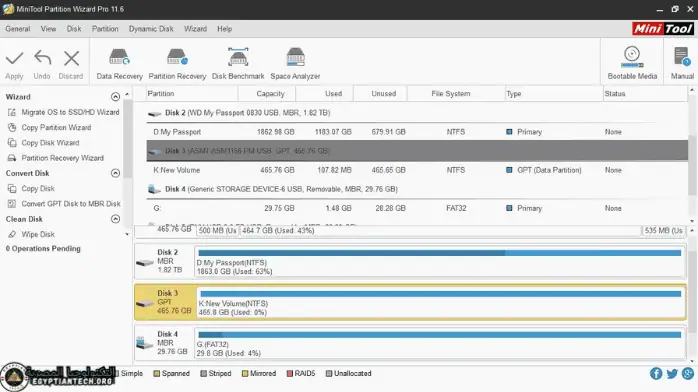Click the Copy Partition Wizard icon
Screen dimensions: 698x392
[x=12, y=128]
